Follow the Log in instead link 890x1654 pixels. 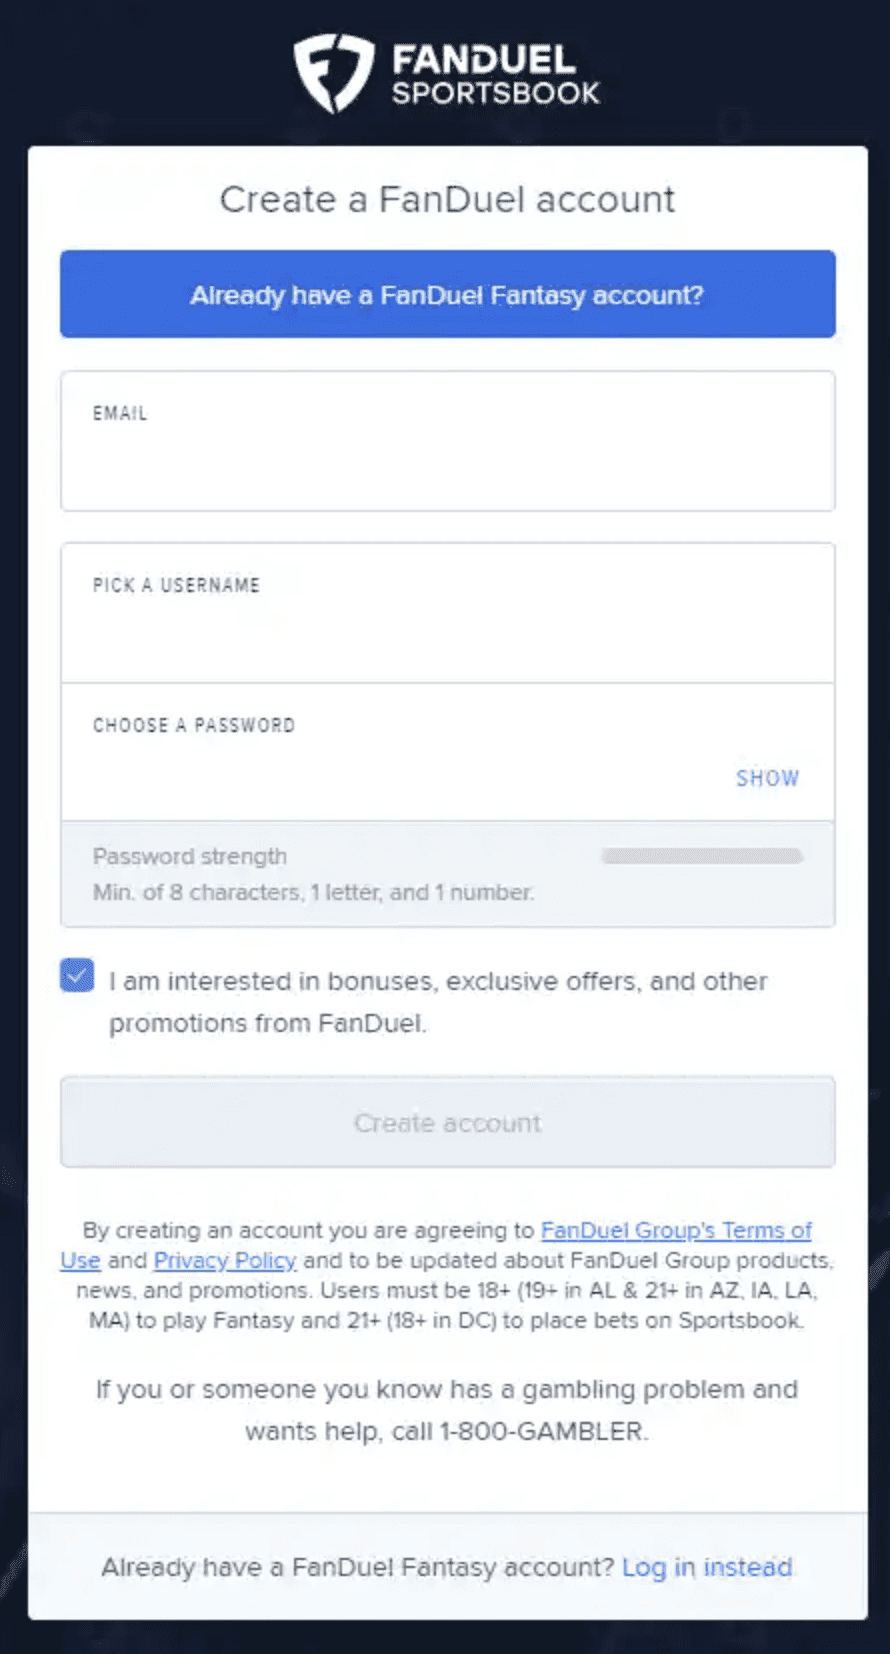click(706, 1567)
